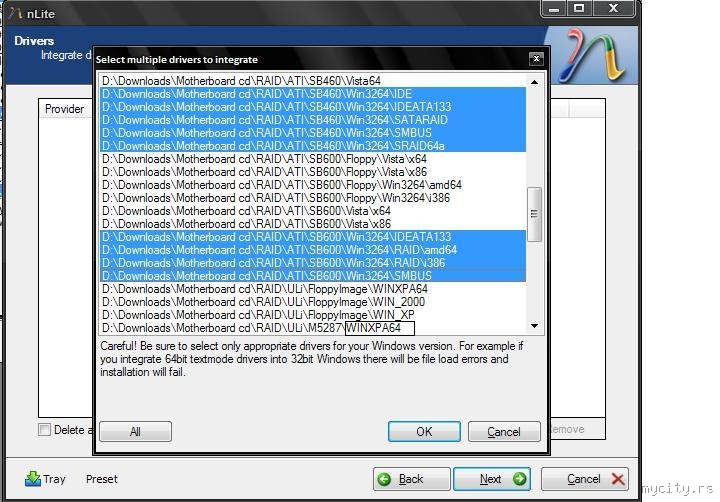
Task: Select SB600\Floppy\Vista\x64 row
Action: click(x=313, y=159)
